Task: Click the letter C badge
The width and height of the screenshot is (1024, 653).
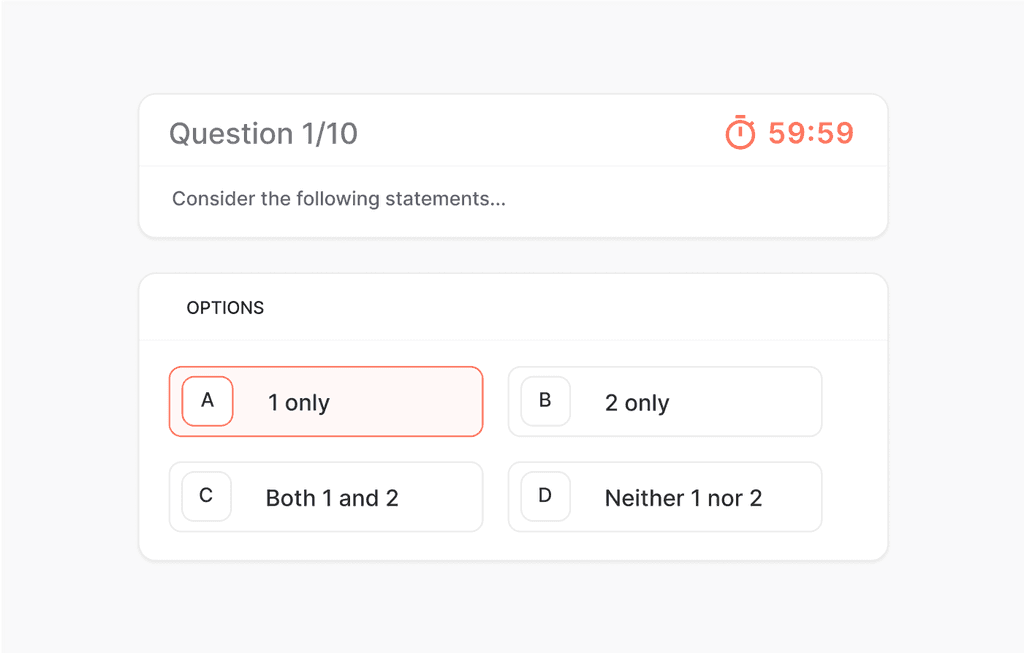Action: coord(206,496)
